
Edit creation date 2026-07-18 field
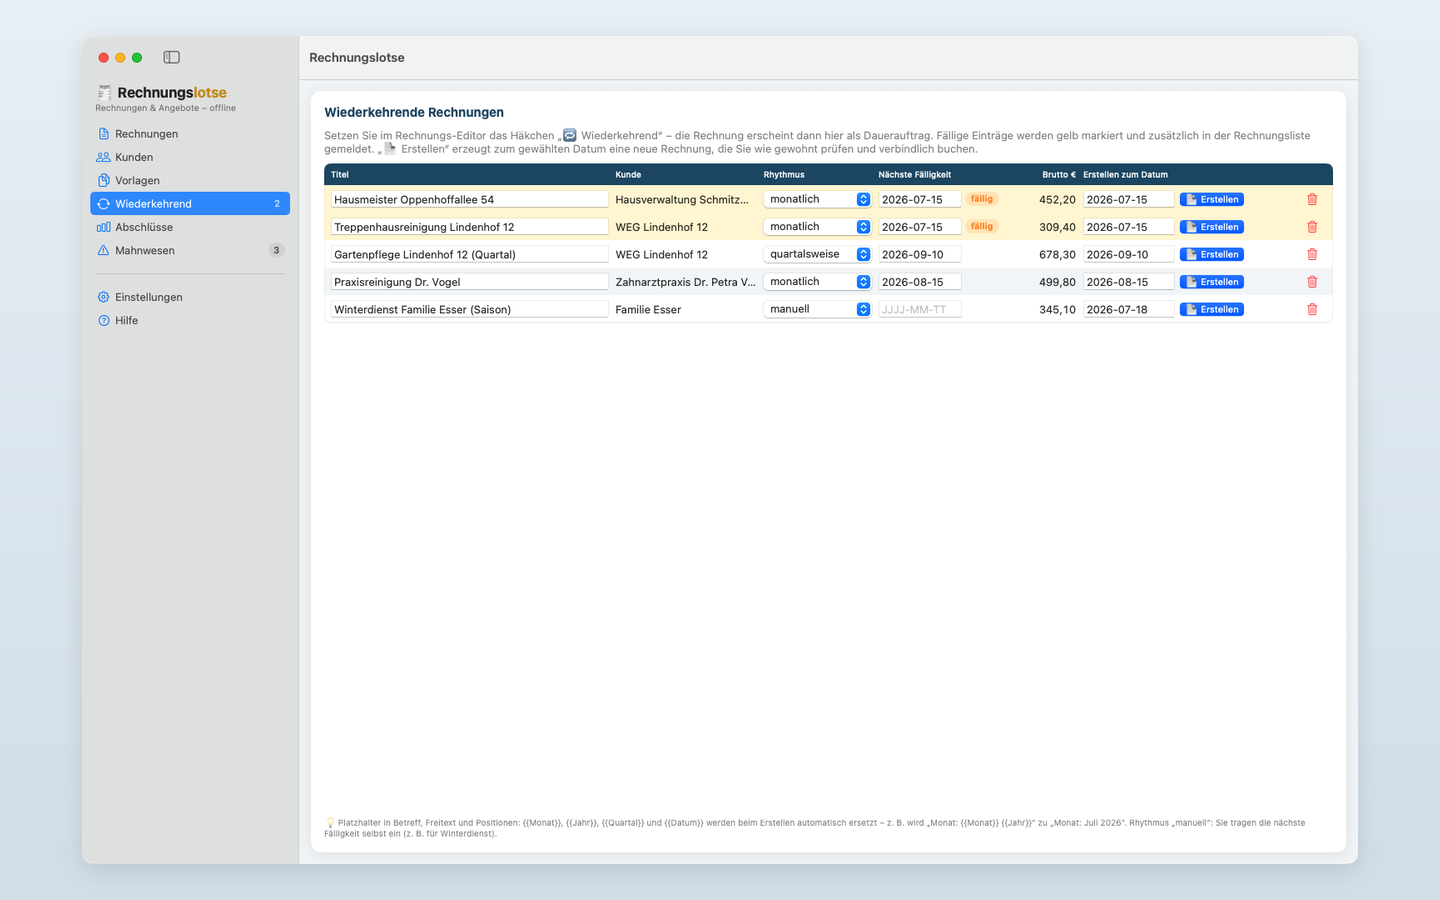[1128, 309]
